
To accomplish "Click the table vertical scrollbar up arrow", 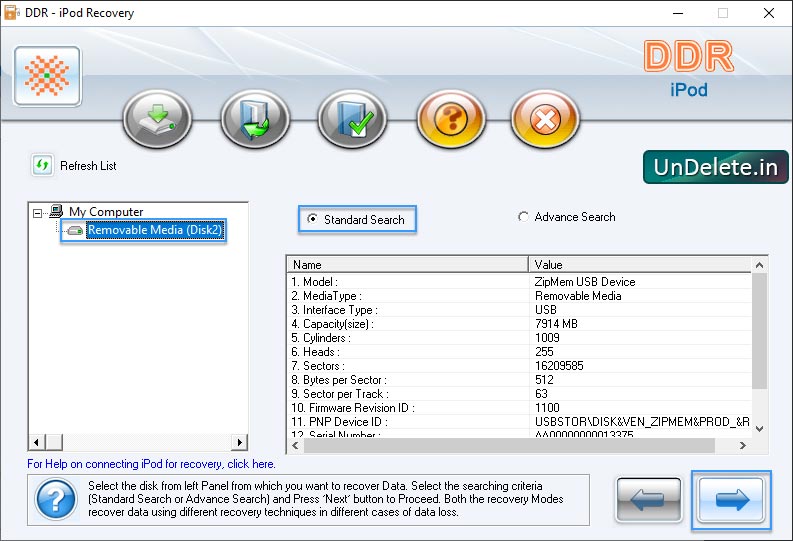I will [759, 265].
